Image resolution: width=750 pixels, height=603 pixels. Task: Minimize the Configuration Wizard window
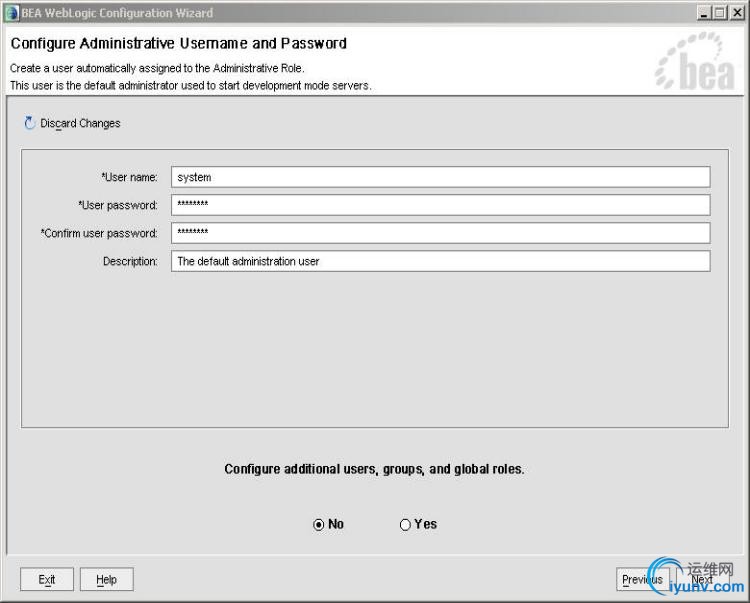click(704, 13)
